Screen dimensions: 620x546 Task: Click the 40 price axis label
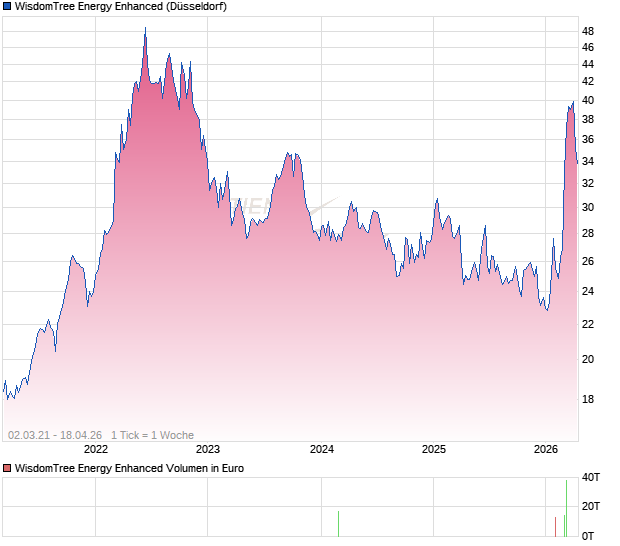(x=588, y=100)
